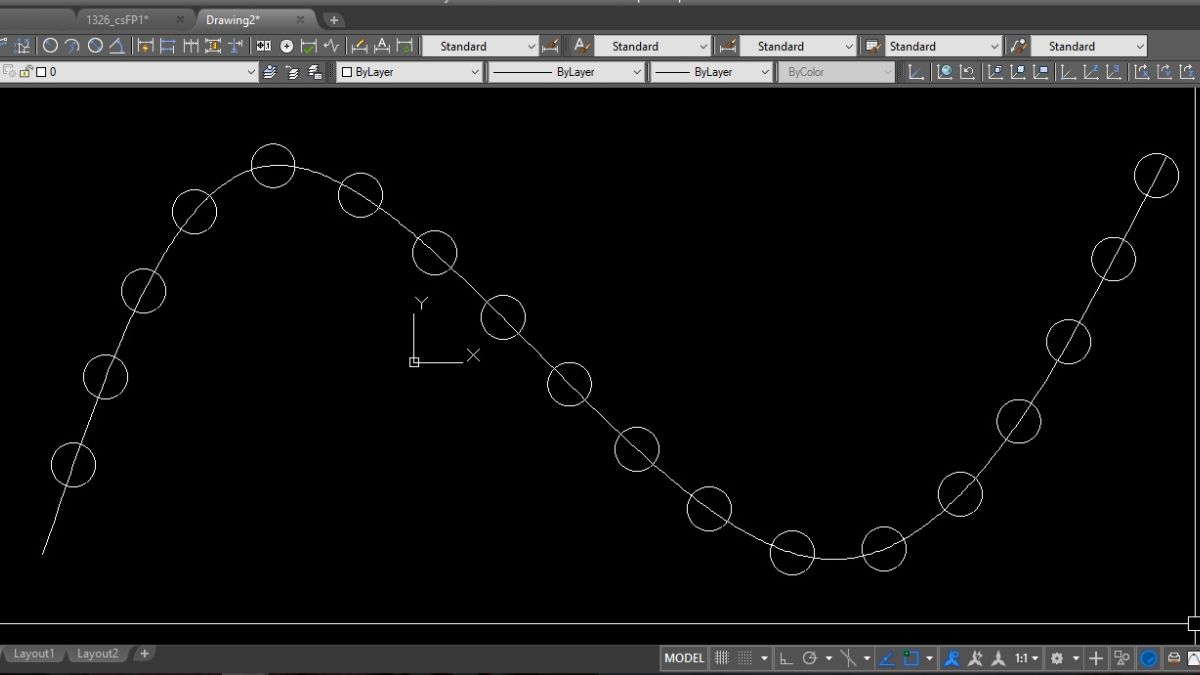Toggle 2D Object Snap

coord(910,658)
